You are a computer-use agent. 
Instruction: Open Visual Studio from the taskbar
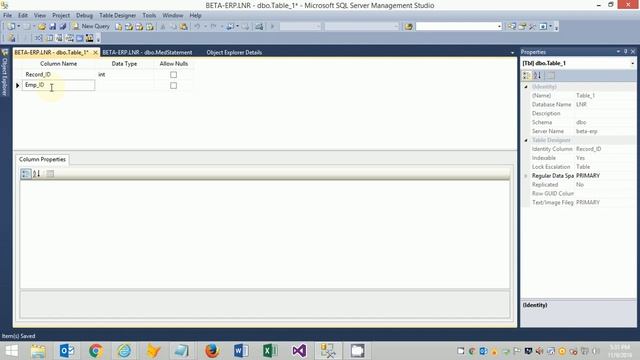(x=299, y=351)
